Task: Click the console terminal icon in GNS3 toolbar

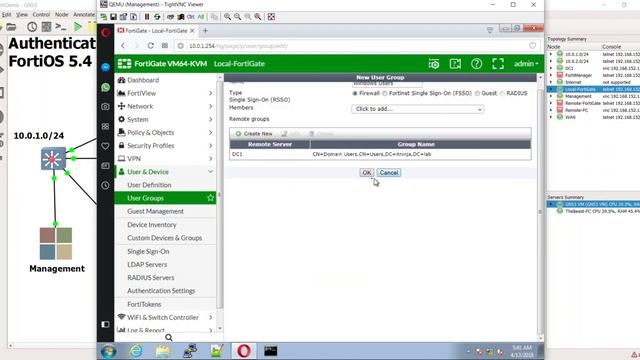Action: tap(61, 27)
